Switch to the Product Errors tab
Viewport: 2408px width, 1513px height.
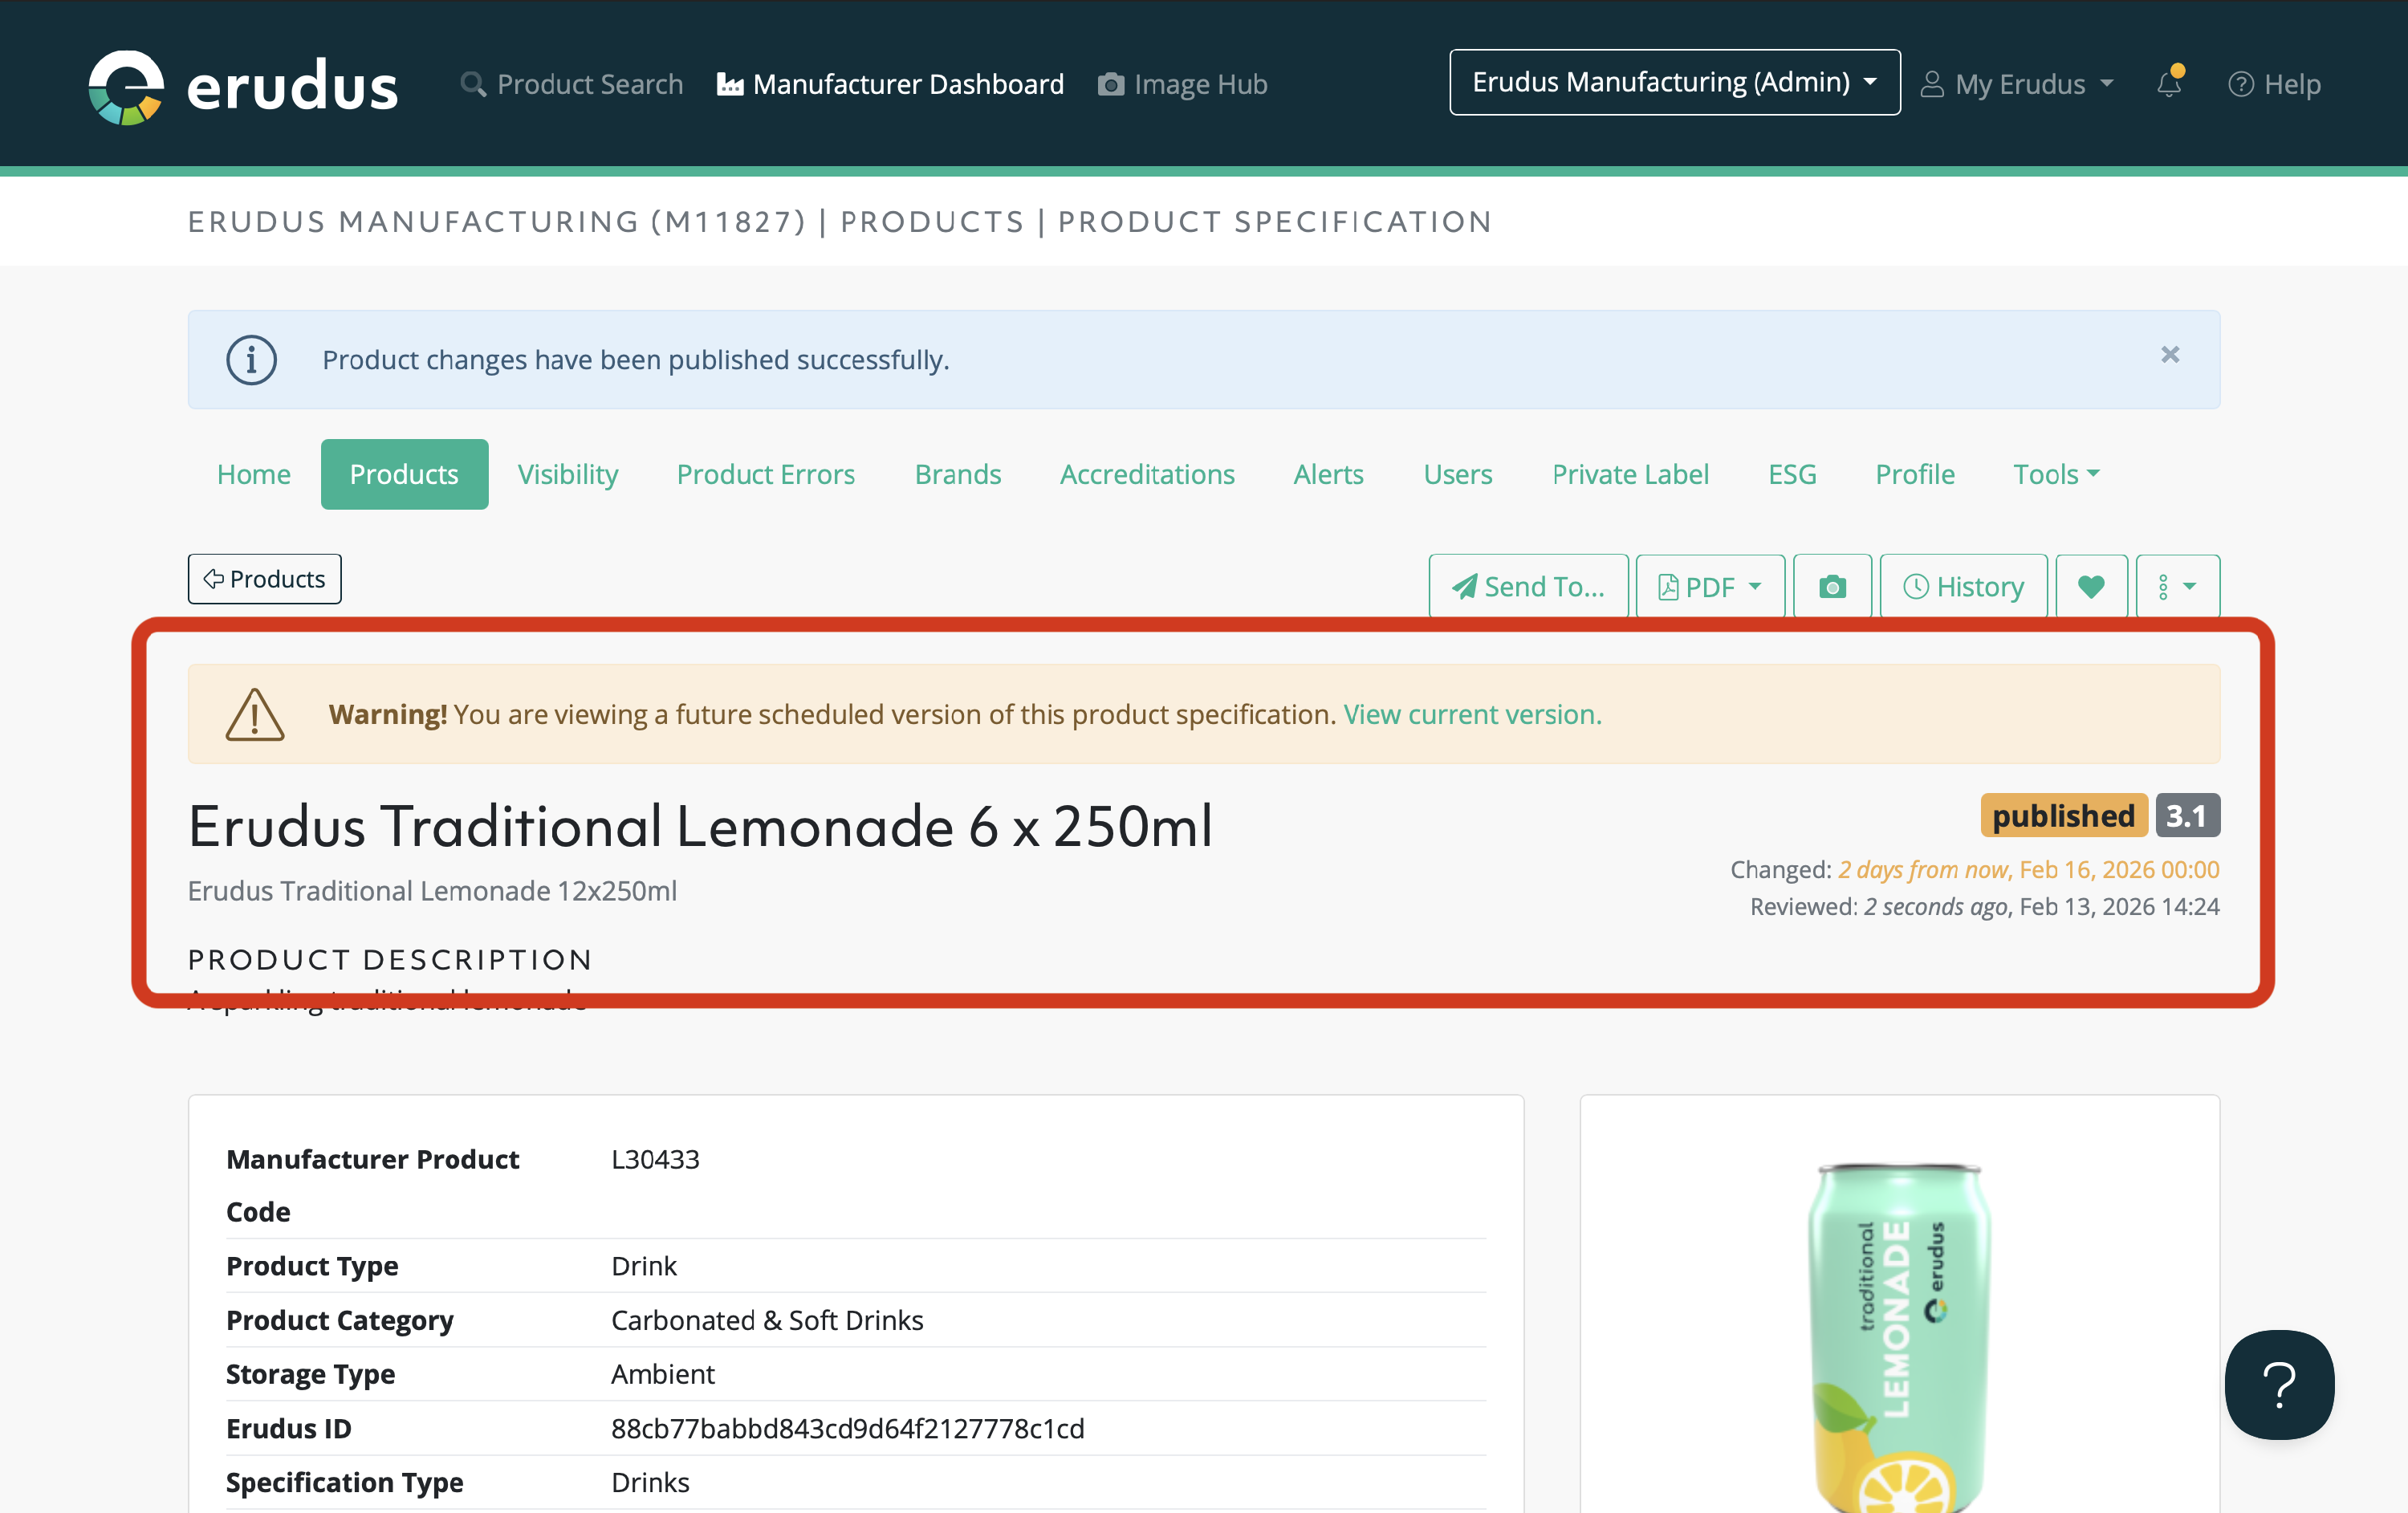pos(765,474)
